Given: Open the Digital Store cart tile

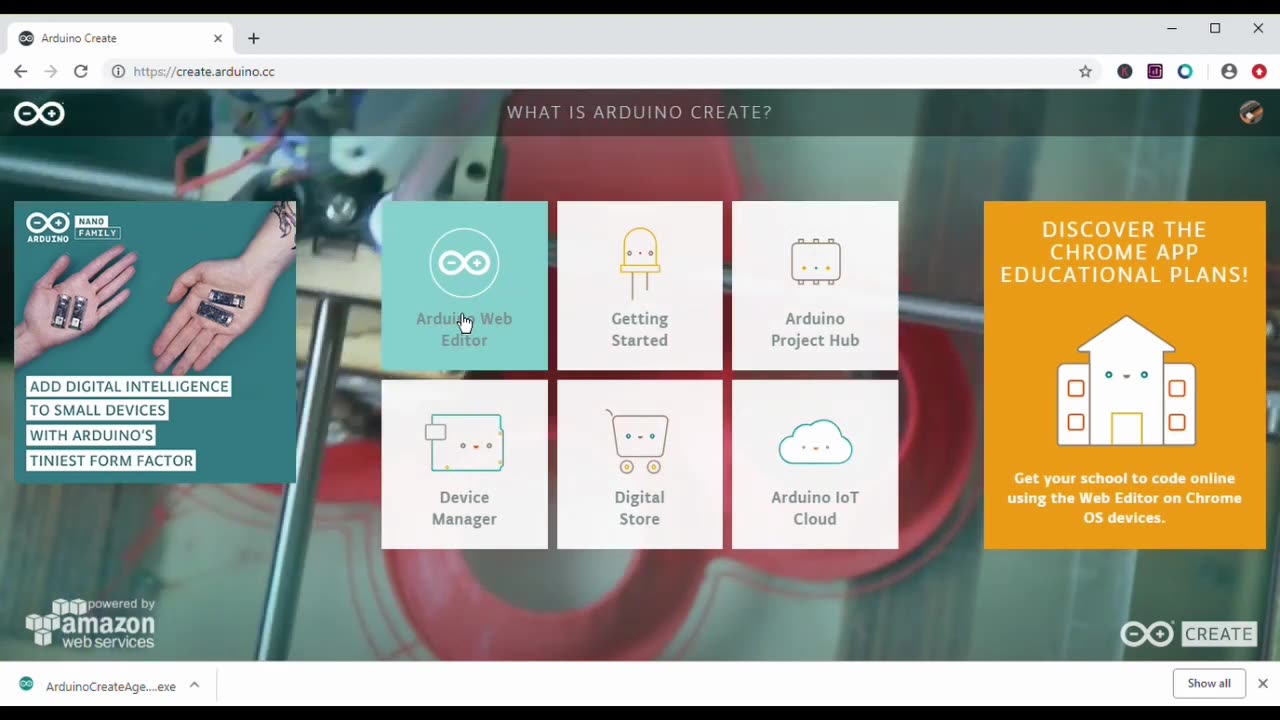Looking at the screenshot, I should coord(639,464).
